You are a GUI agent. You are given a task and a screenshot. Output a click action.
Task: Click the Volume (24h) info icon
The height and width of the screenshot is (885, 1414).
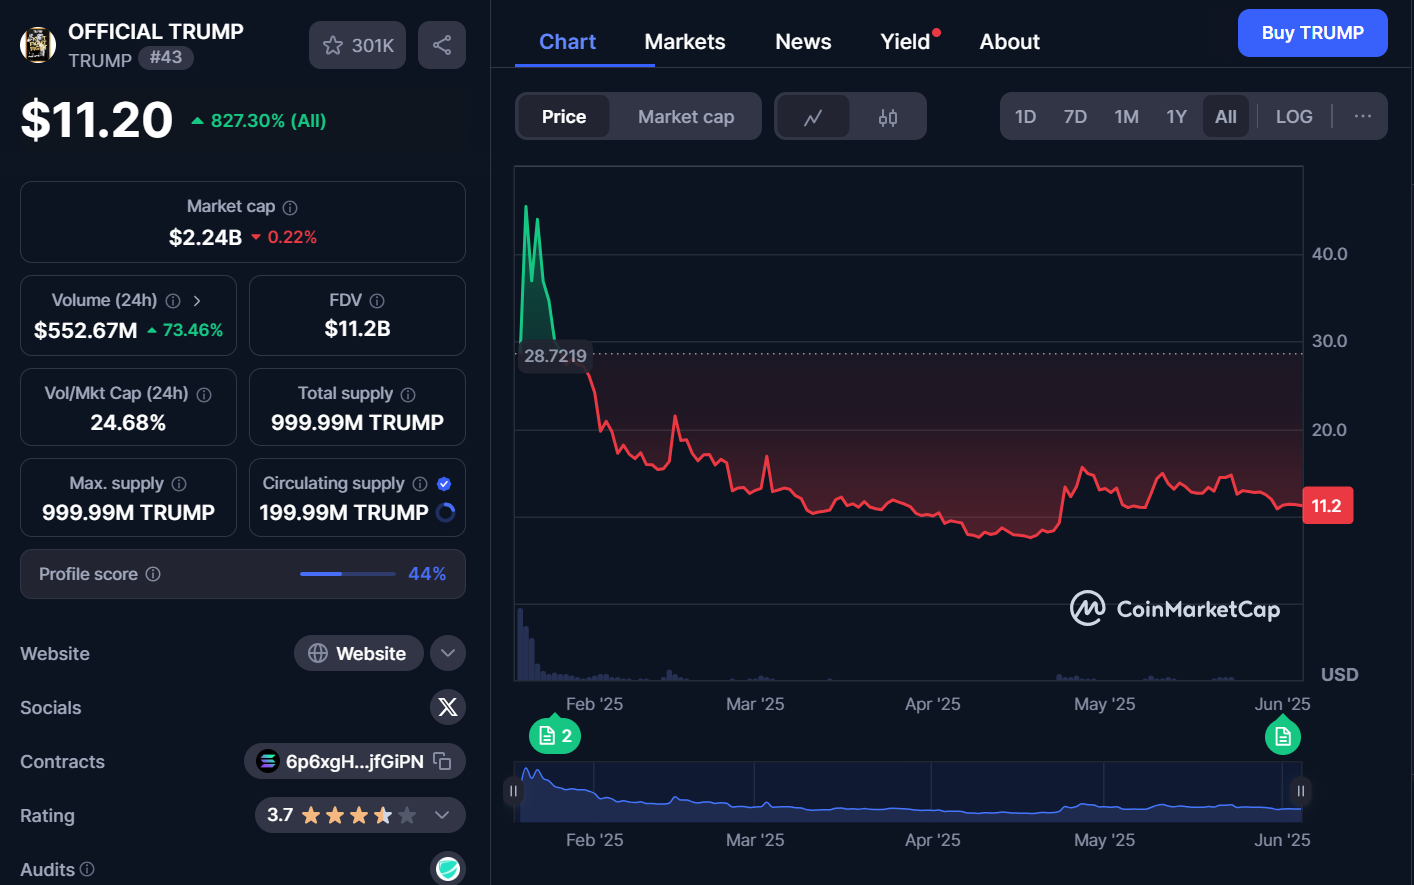click(x=173, y=301)
